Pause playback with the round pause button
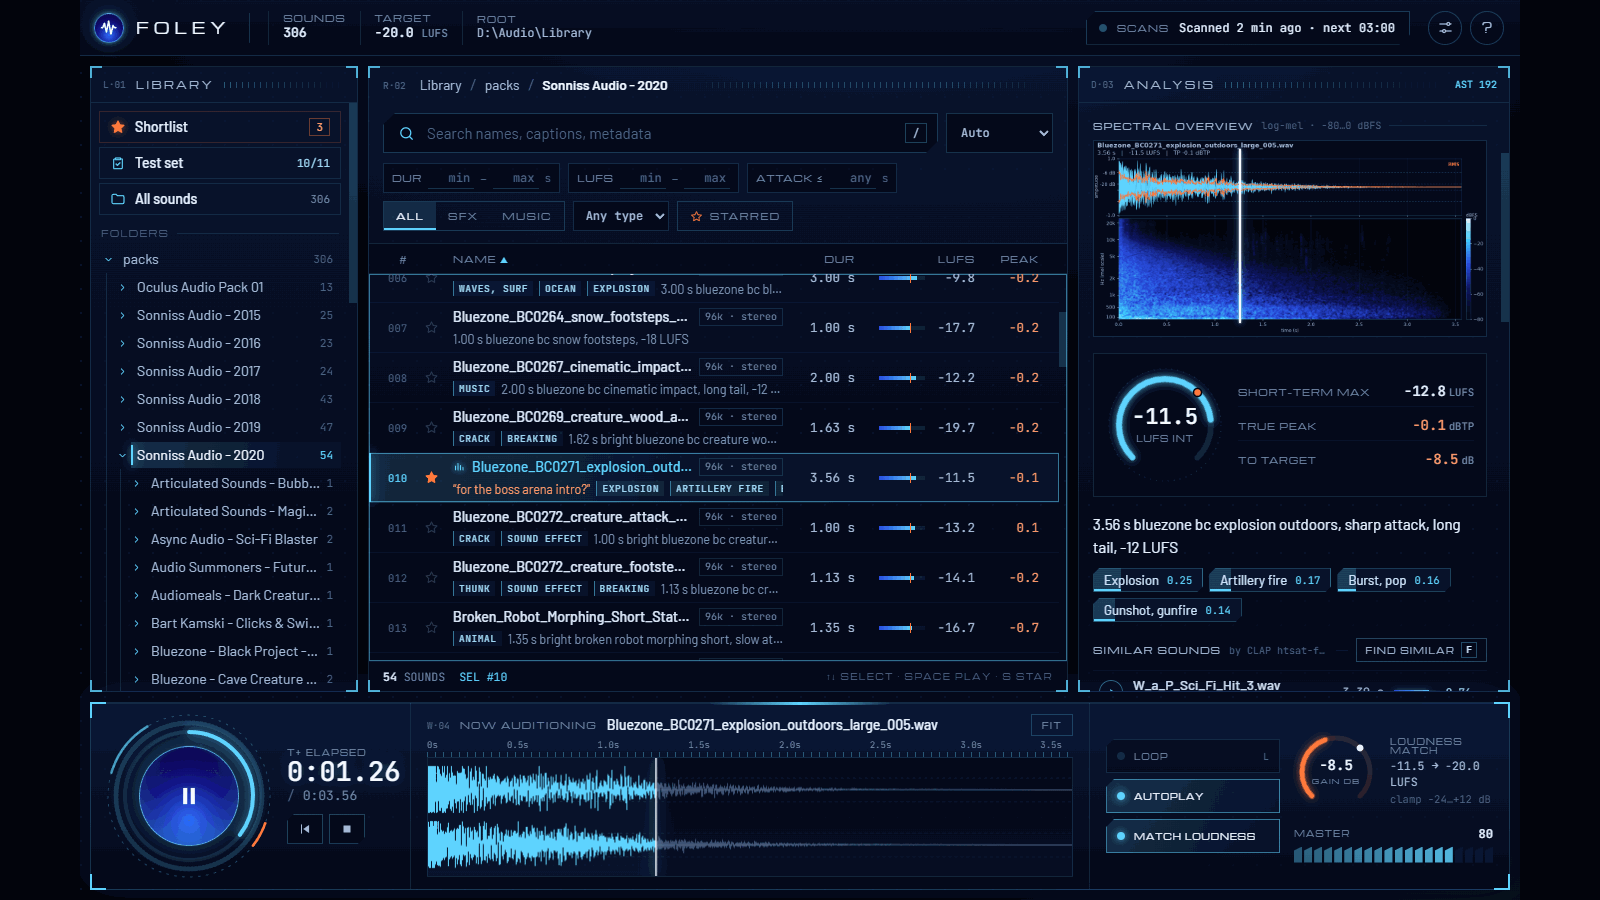 pos(188,796)
